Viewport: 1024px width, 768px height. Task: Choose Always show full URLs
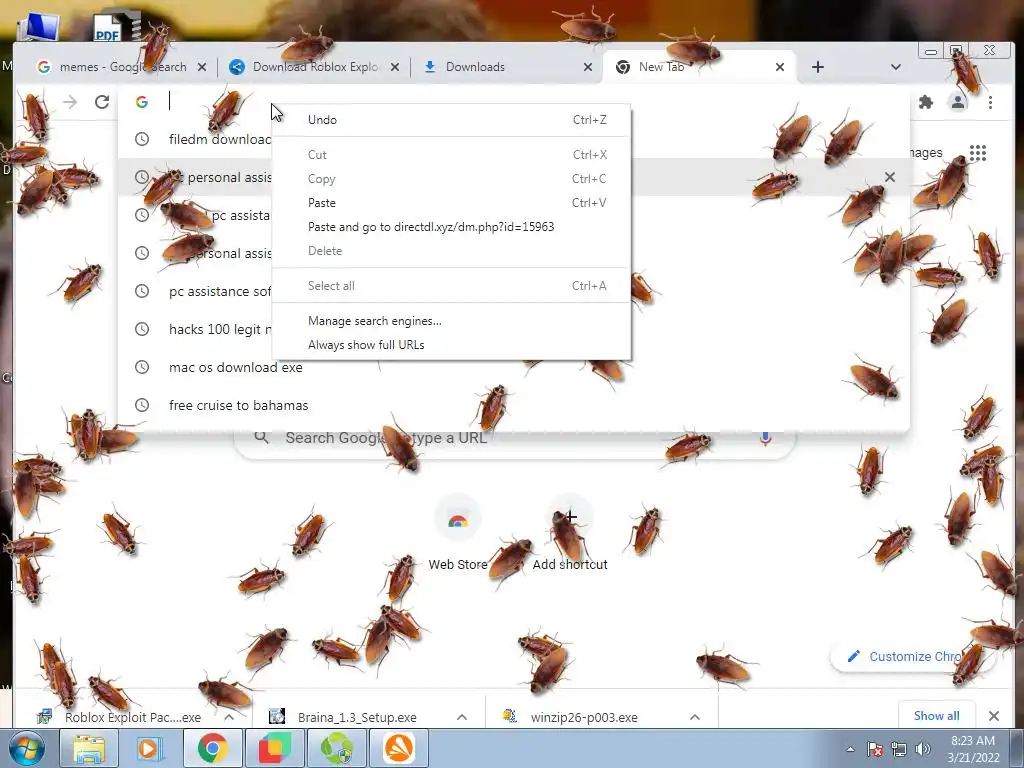pyautogui.click(x=451, y=345)
